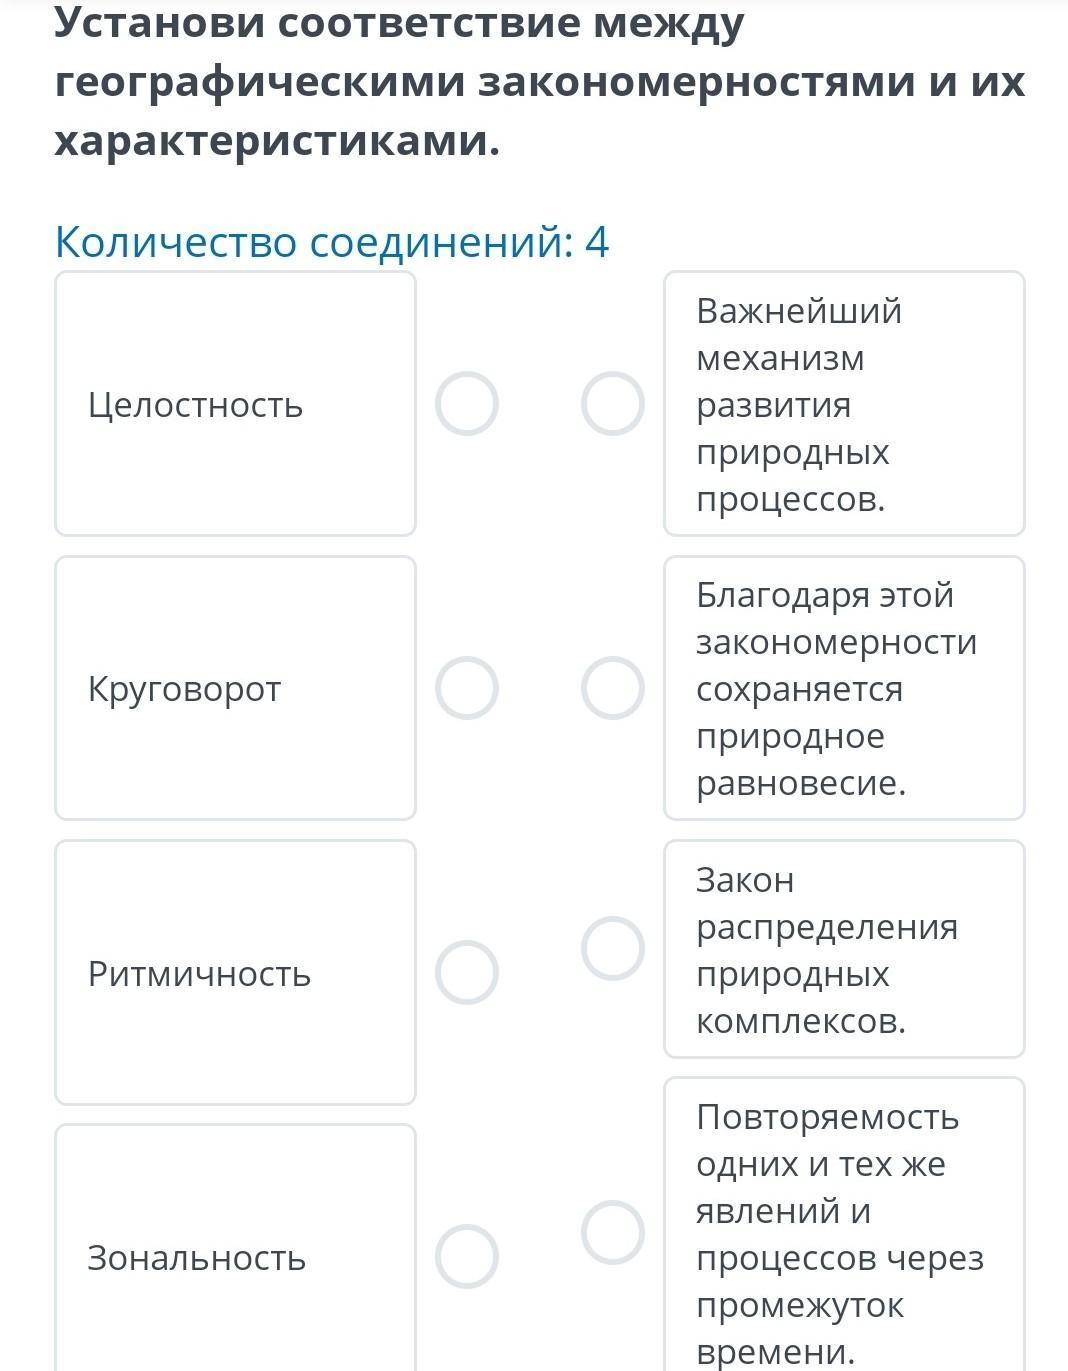The height and width of the screenshot is (1371, 1068).
Task: Click the 'Благодаря этой закономерности' answer card
Action: [x=844, y=688]
